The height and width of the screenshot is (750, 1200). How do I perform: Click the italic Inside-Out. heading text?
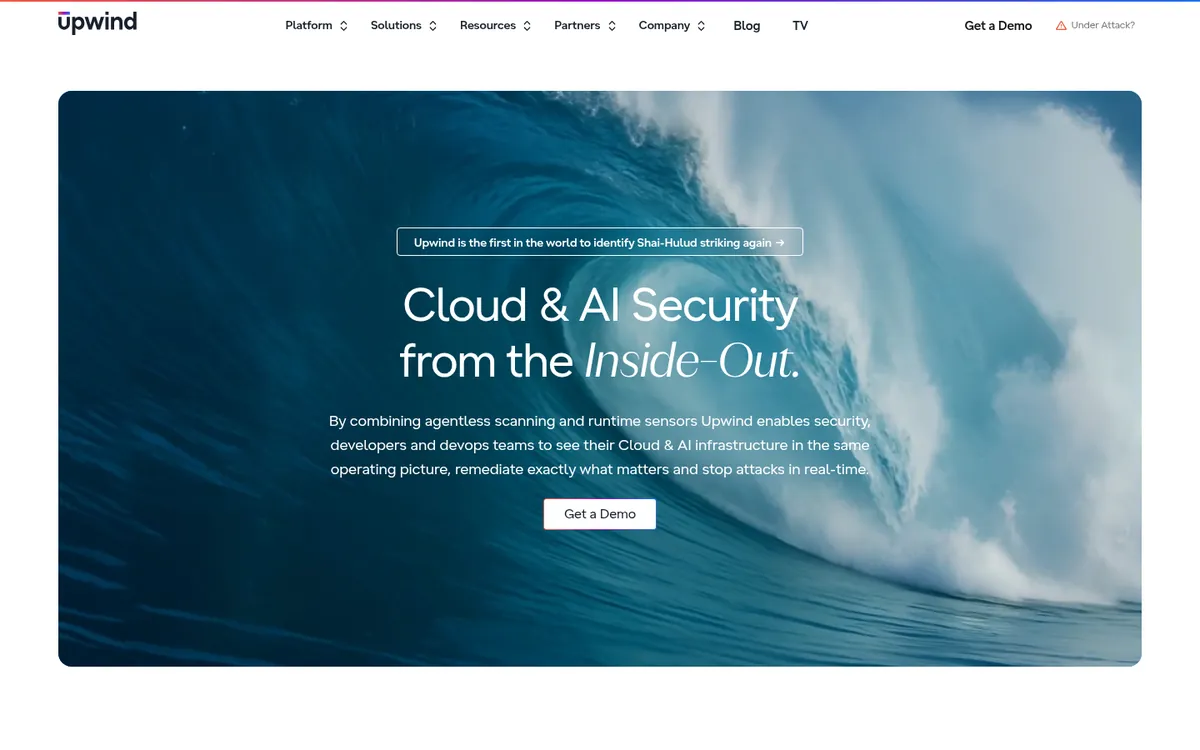[x=693, y=362]
